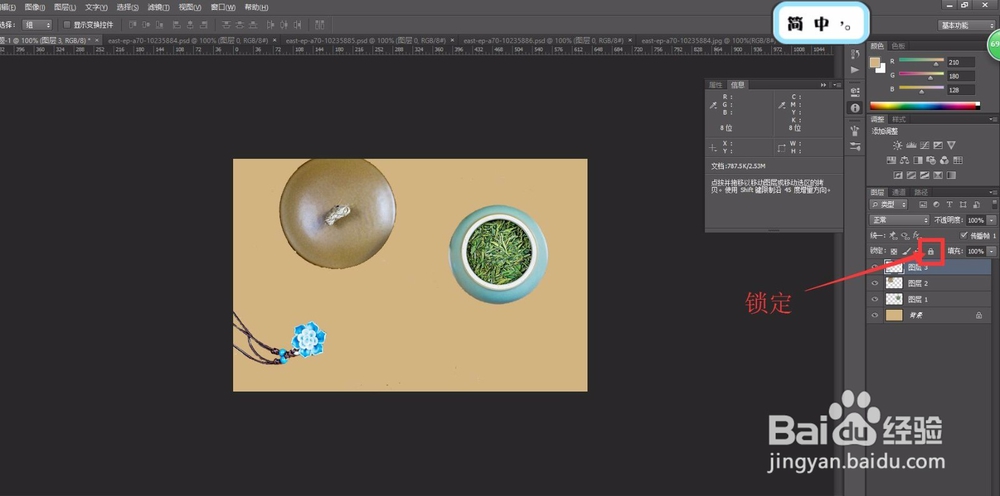The height and width of the screenshot is (496, 1000).
Task: Click align top edges icon in options bar
Action: coord(133,25)
